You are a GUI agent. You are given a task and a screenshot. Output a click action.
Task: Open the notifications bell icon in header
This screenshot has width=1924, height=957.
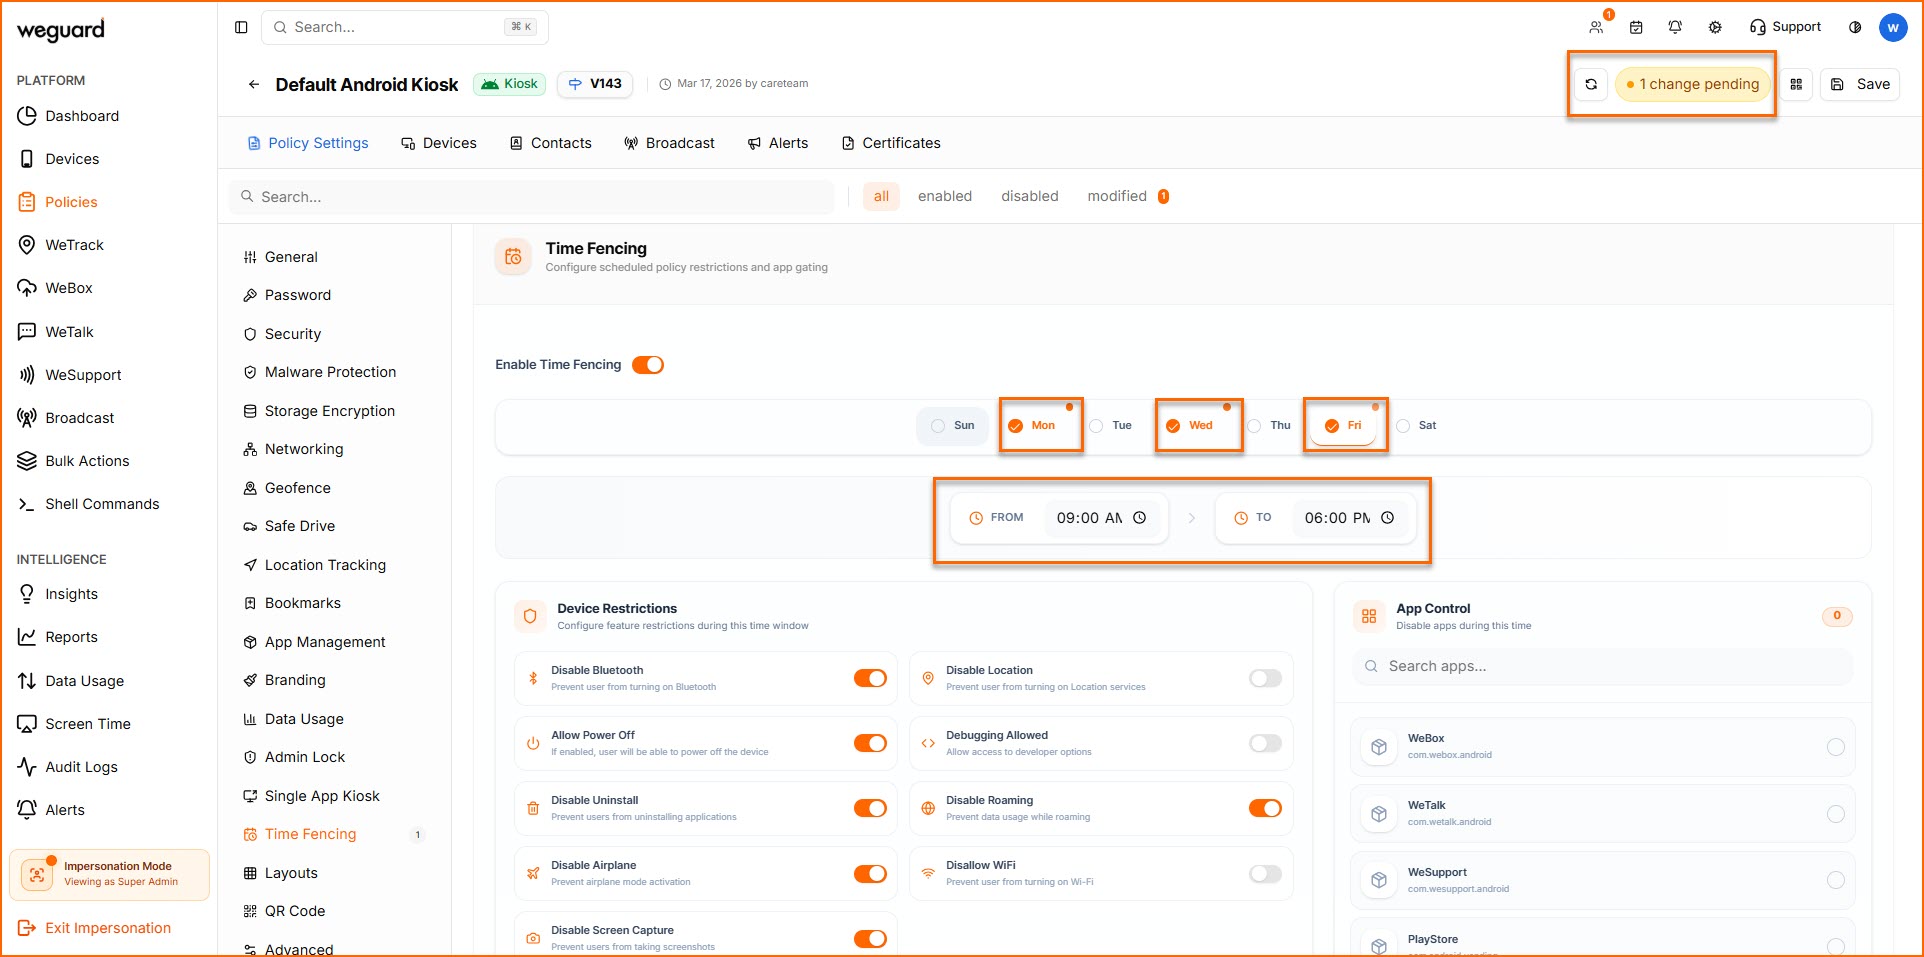(x=1675, y=27)
